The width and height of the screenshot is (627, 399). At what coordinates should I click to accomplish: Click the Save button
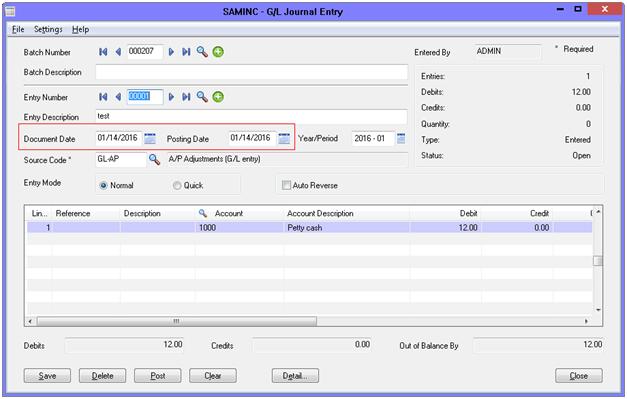tap(47, 376)
